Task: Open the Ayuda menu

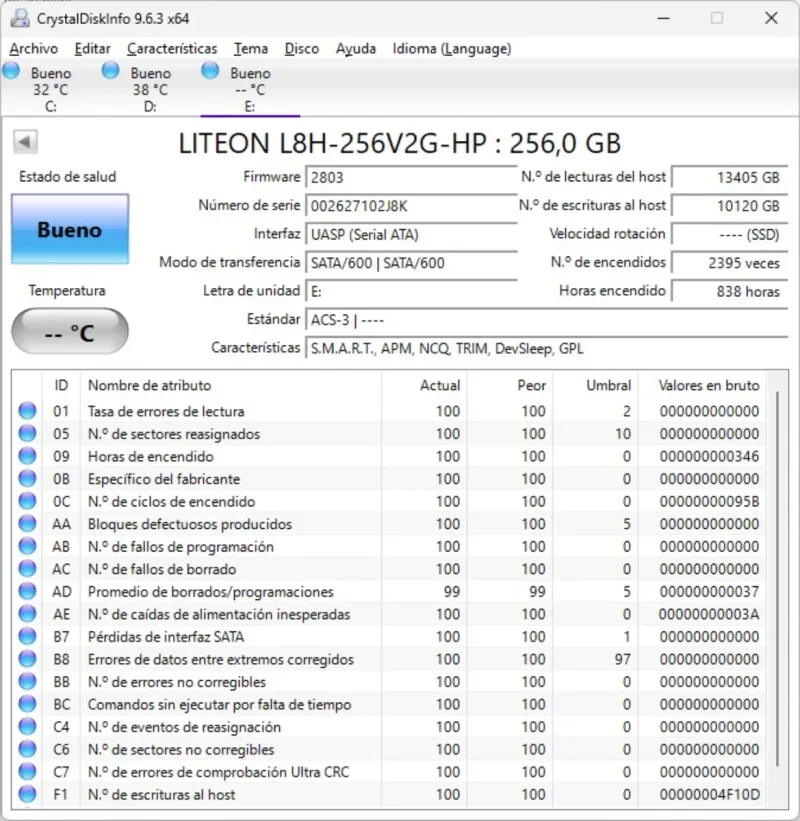Action: tap(356, 49)
